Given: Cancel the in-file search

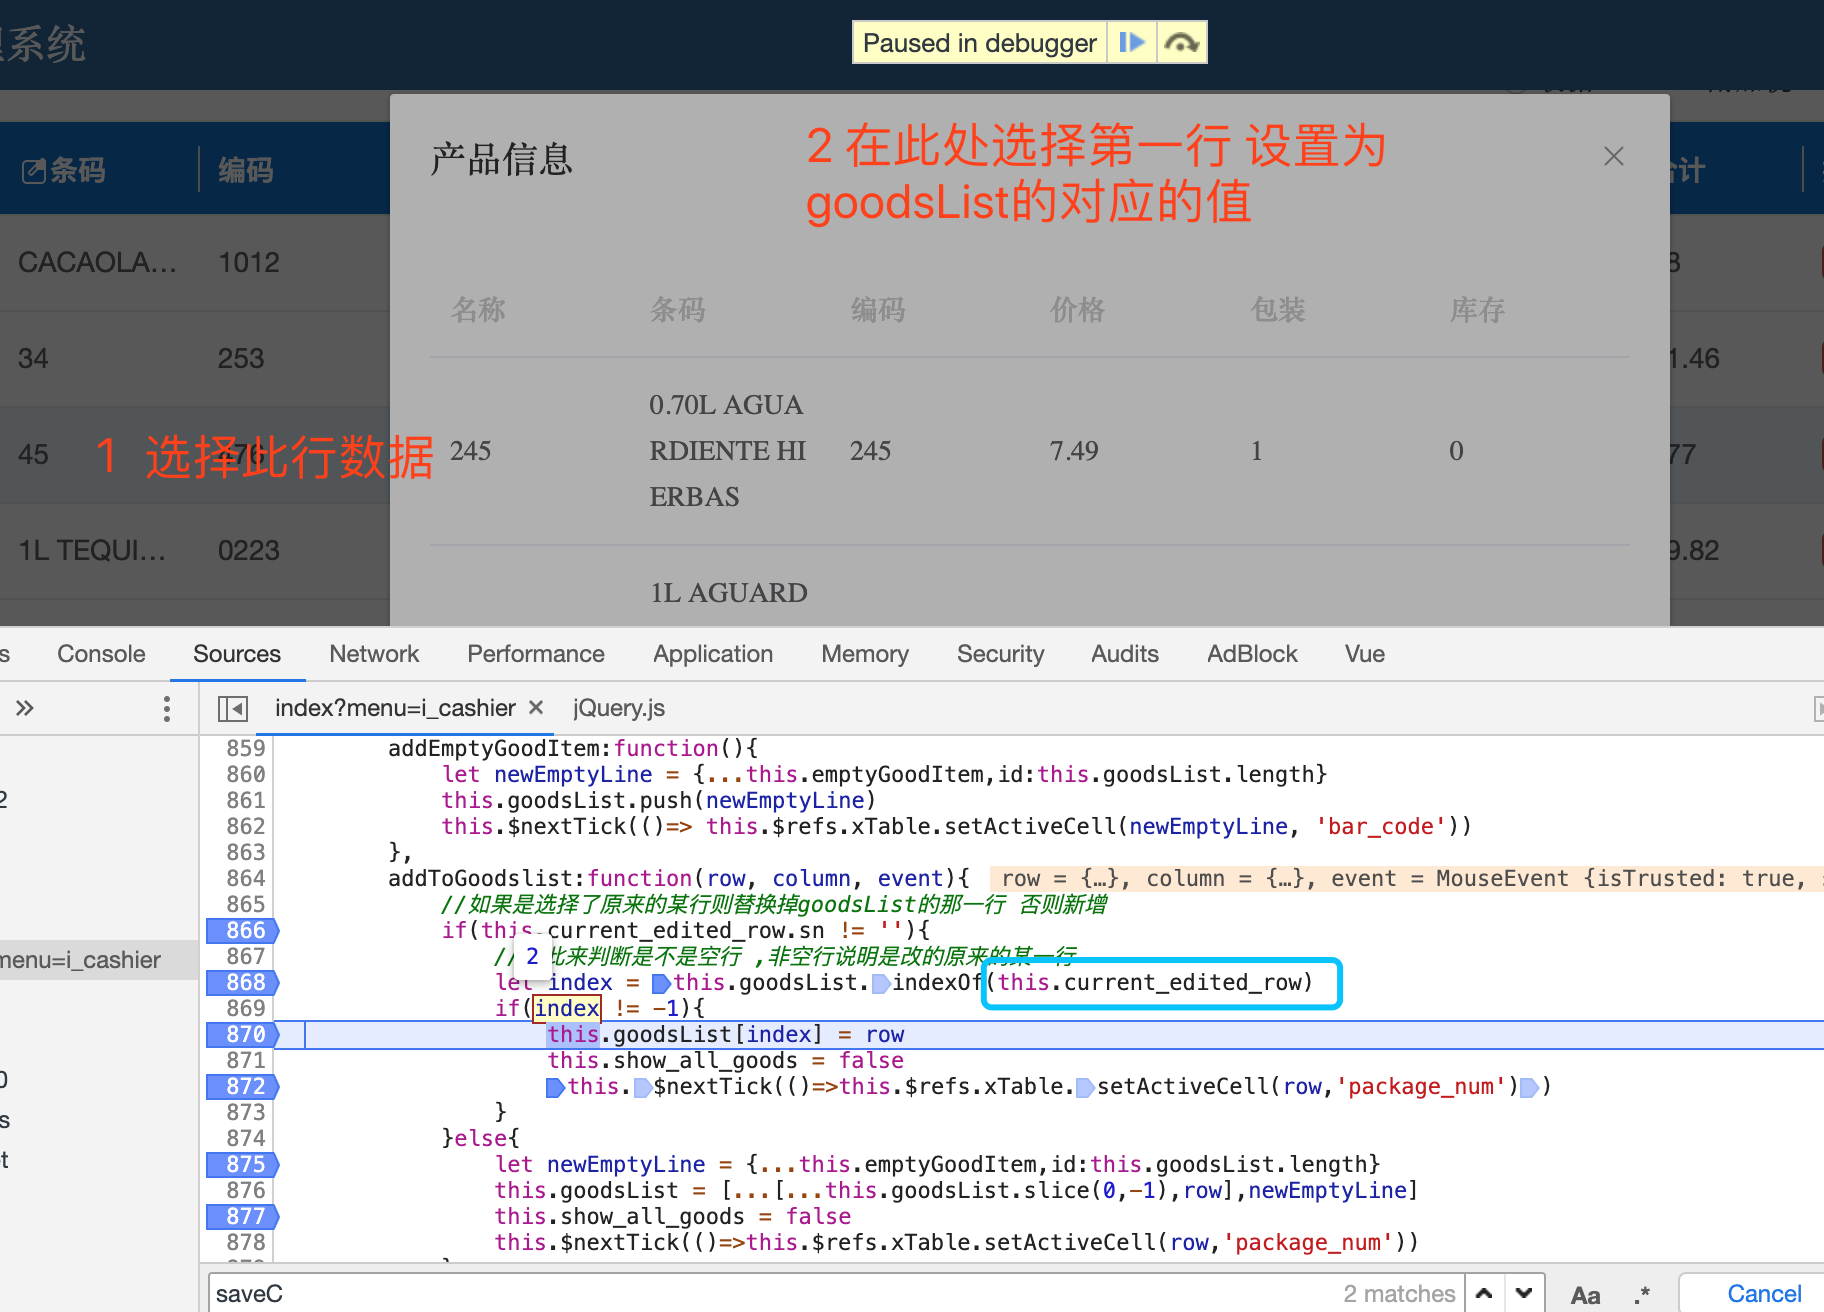Looking at the screenshot, I should click(x=1764, y=1293).
